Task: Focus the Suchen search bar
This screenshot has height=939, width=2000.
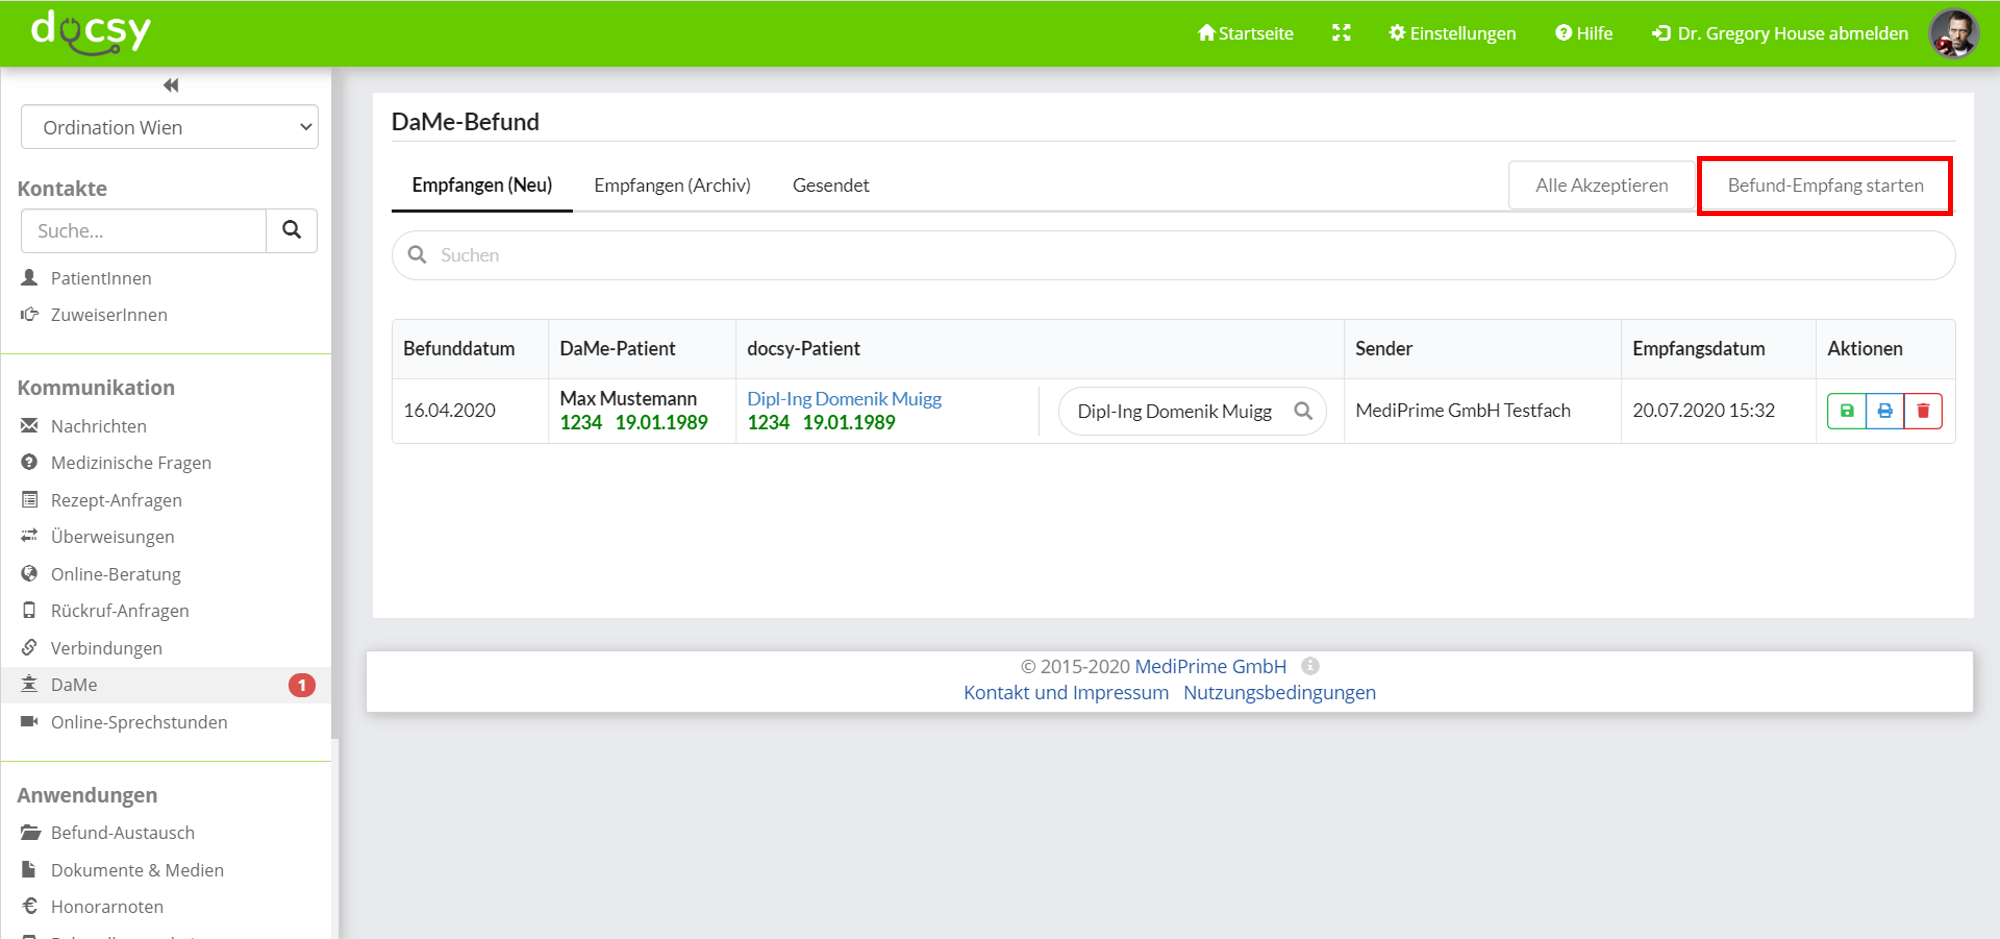Action: (x=1173, y=255)
